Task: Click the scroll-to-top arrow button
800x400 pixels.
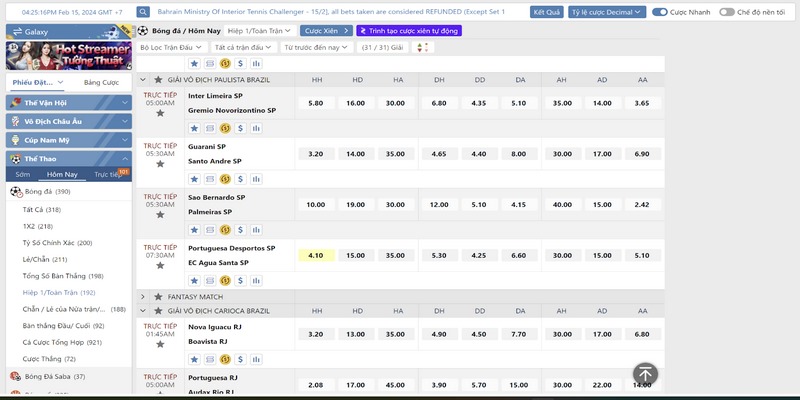Action: click(x=645, y=374)
